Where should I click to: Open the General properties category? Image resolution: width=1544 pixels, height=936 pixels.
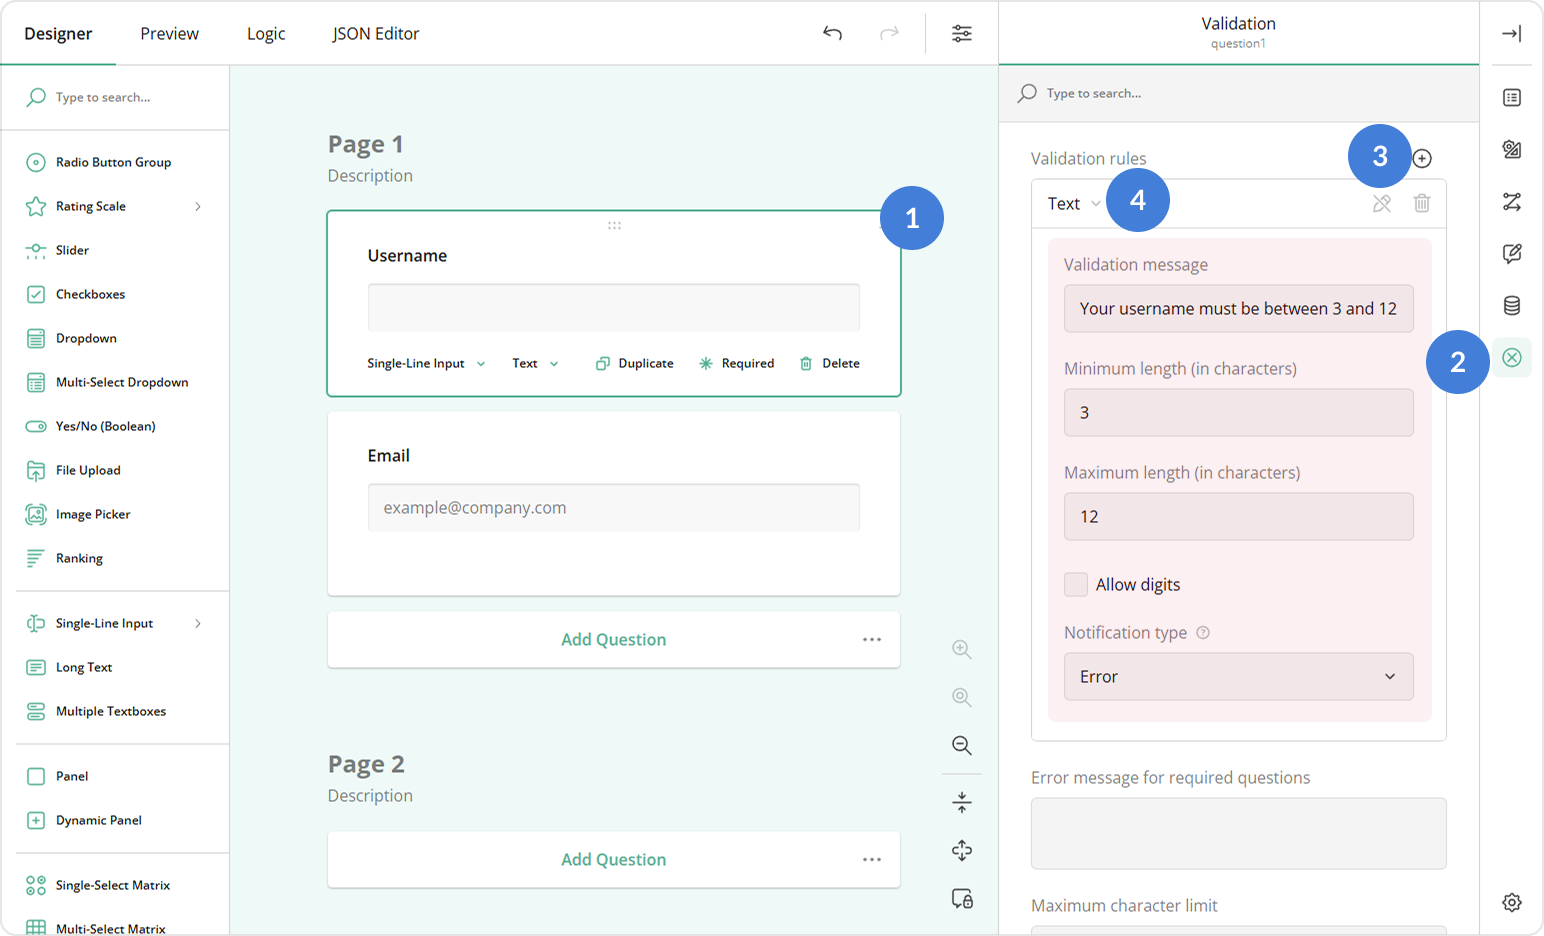(1511, 97)
